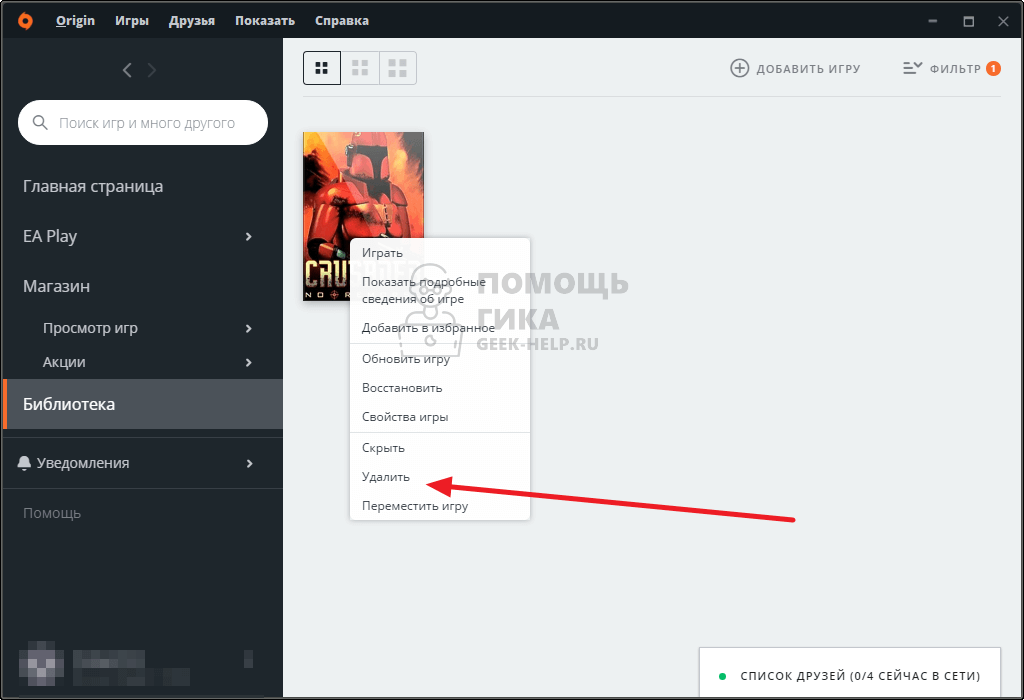The height and width of the screenshot is (700, 1024).
Task: Select Показать подробные сведения об игре
Action: point(440,290)
